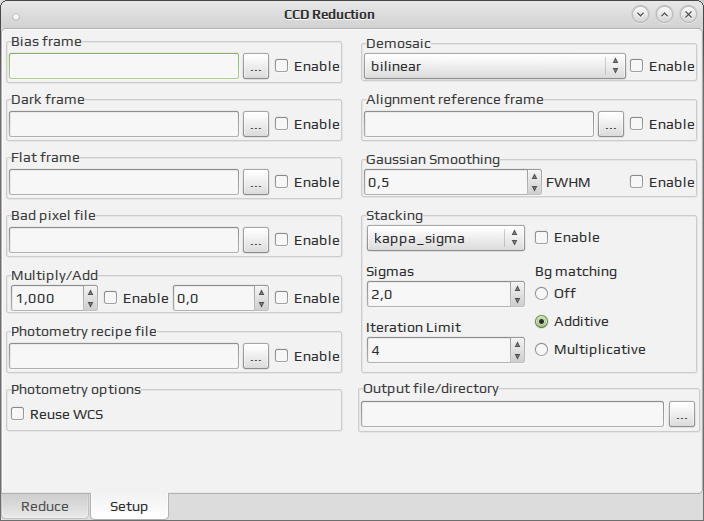
Task: Focus the Alignment reference frame field
Action: [479, 124]
